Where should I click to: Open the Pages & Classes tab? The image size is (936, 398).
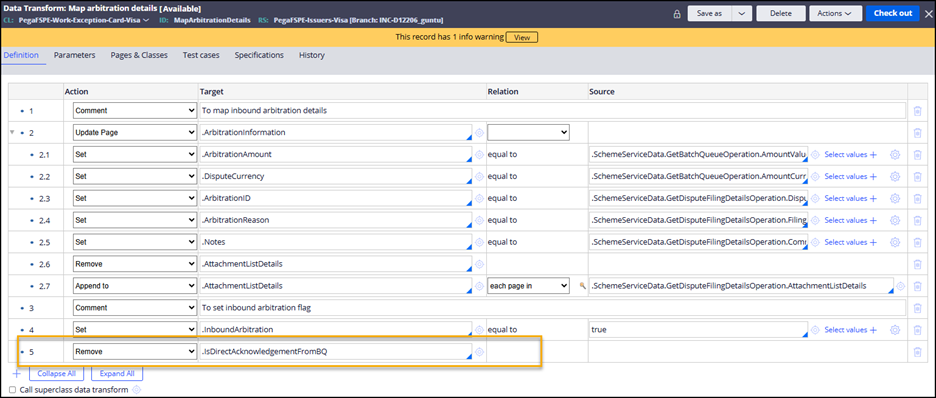click(x=139, y=55)
